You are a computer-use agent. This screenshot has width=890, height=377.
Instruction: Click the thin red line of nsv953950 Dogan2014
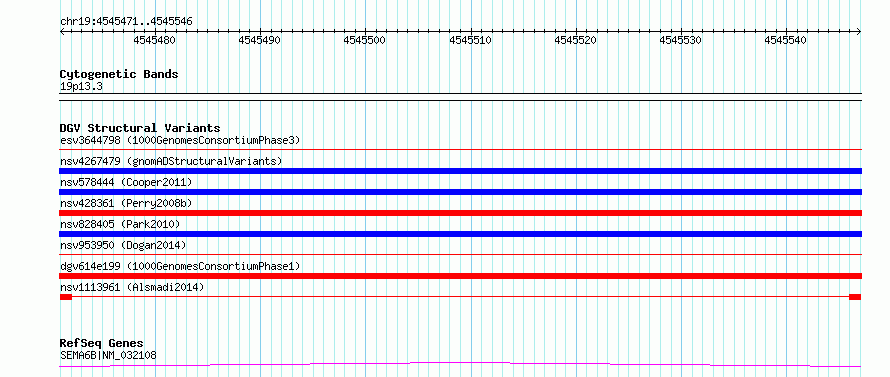tap(461, 255)
